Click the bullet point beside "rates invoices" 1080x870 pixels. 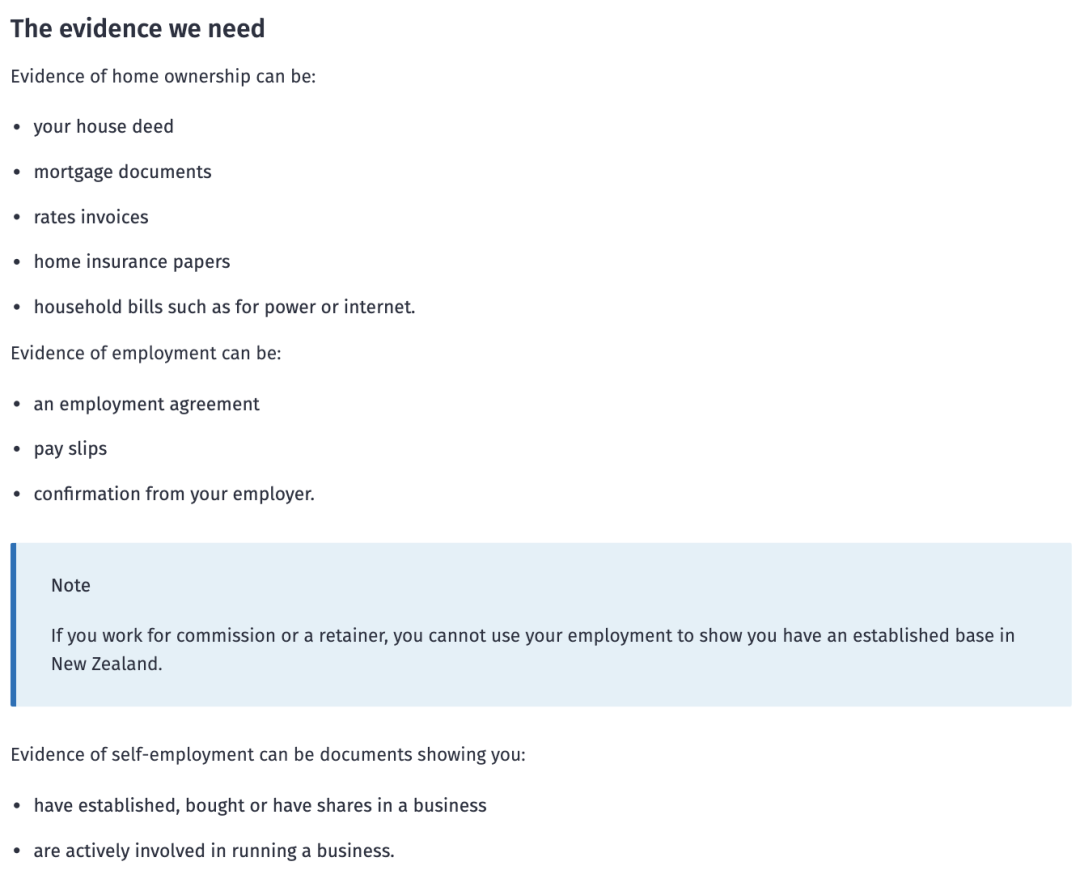coord(18,218)
